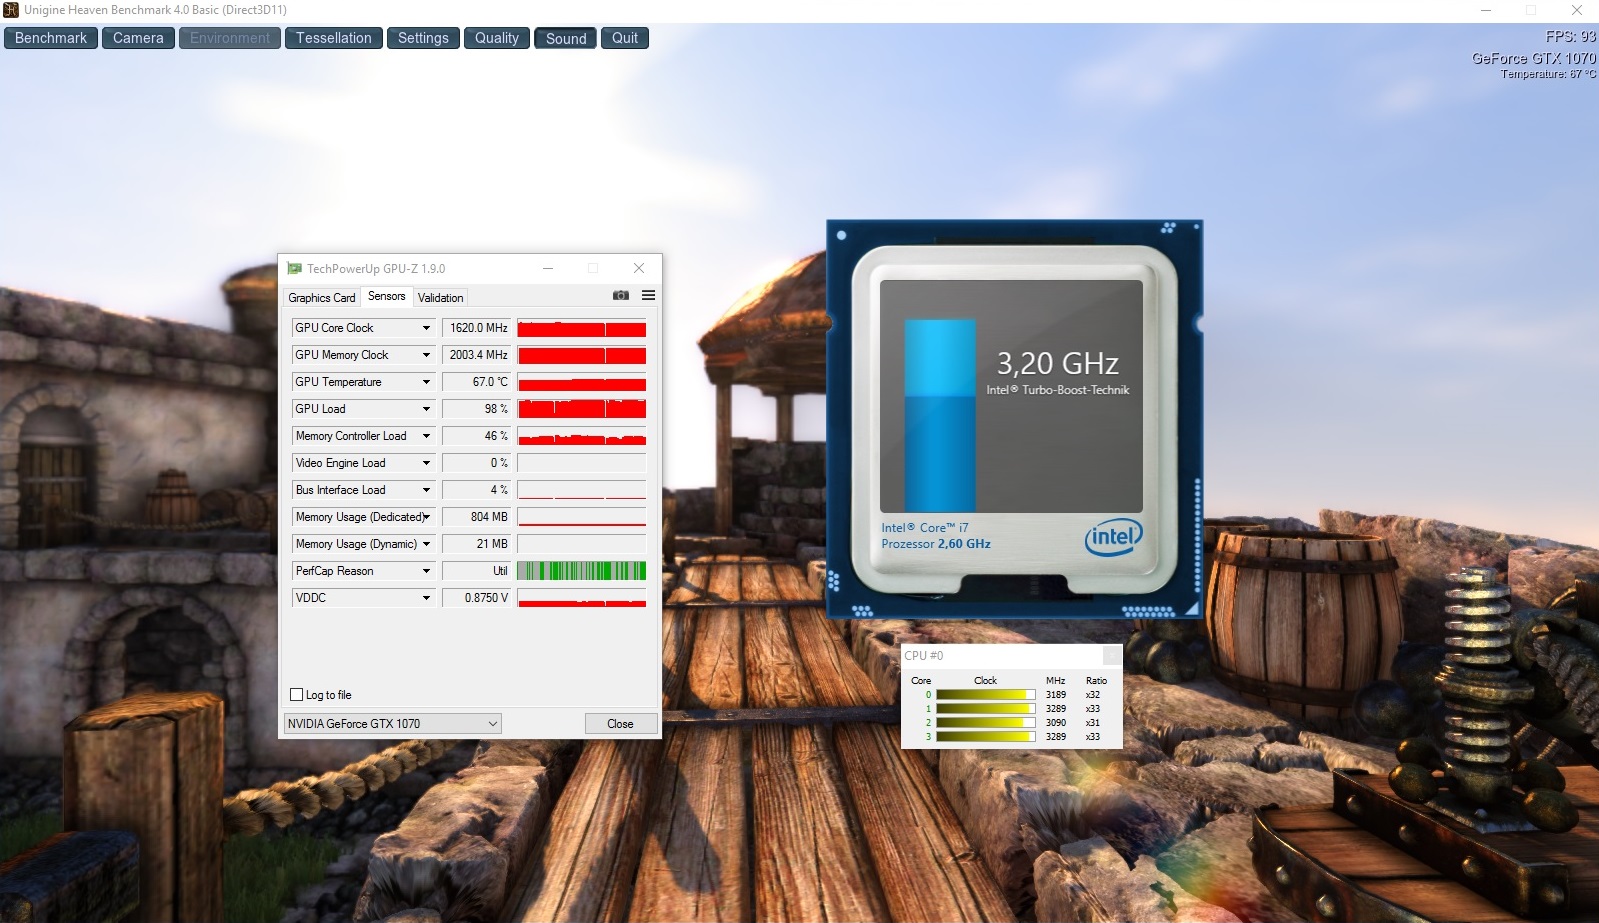Click the 21 MB dynamic memory value
This screenshot has width=1599, height=923.
(477, 544)
